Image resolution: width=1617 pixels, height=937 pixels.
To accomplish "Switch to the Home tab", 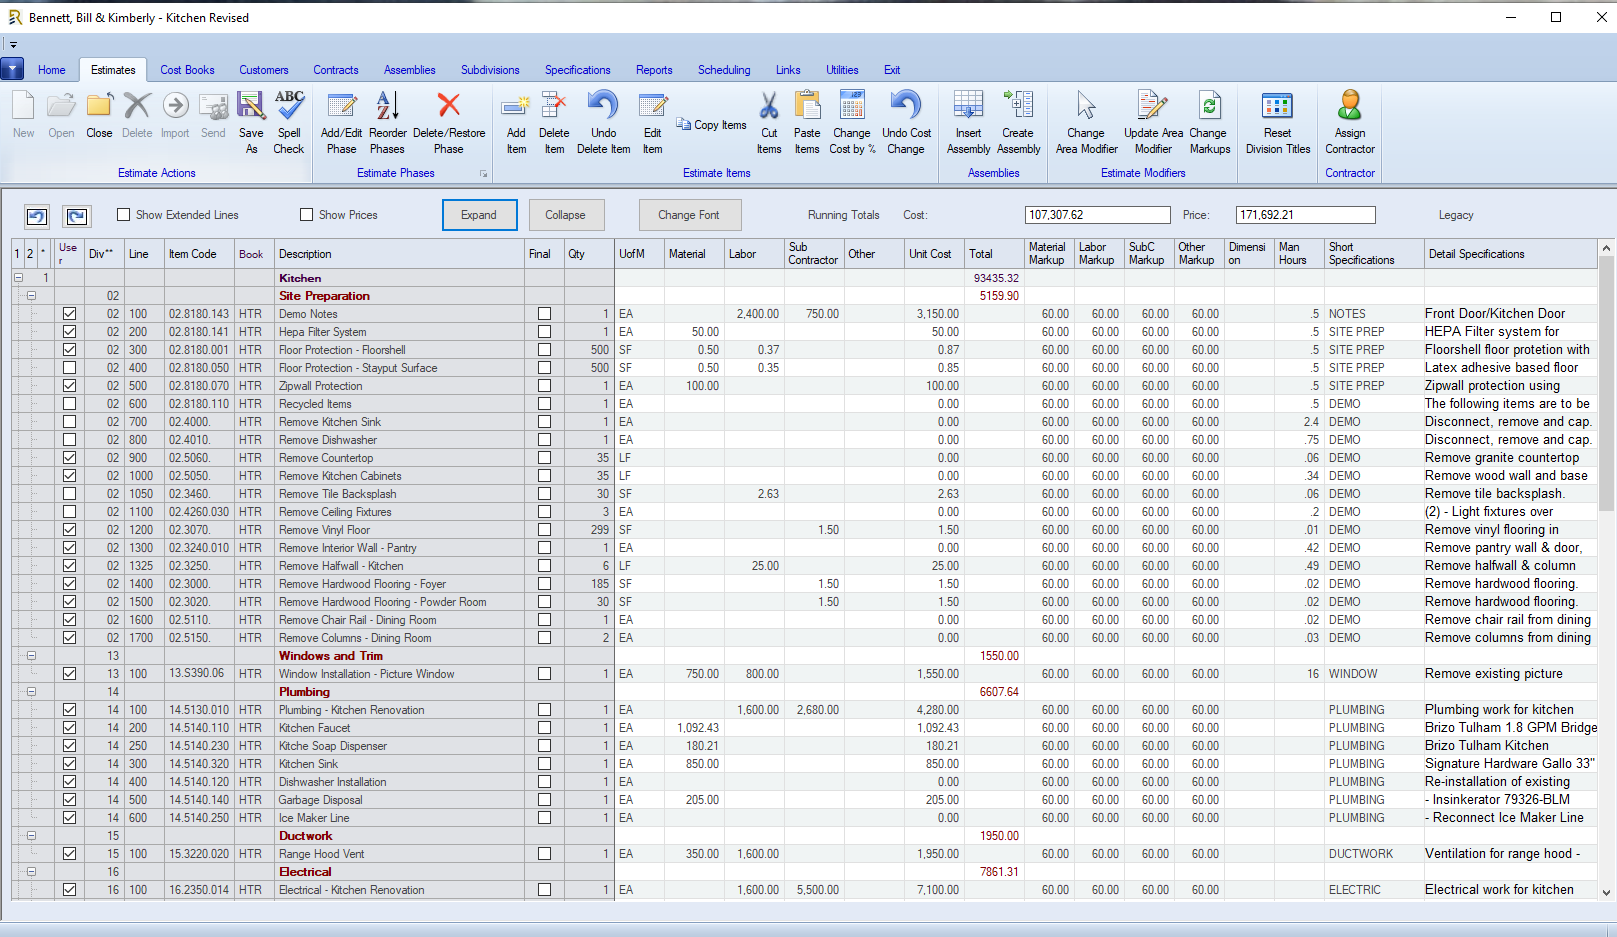I will click(52, 70).
